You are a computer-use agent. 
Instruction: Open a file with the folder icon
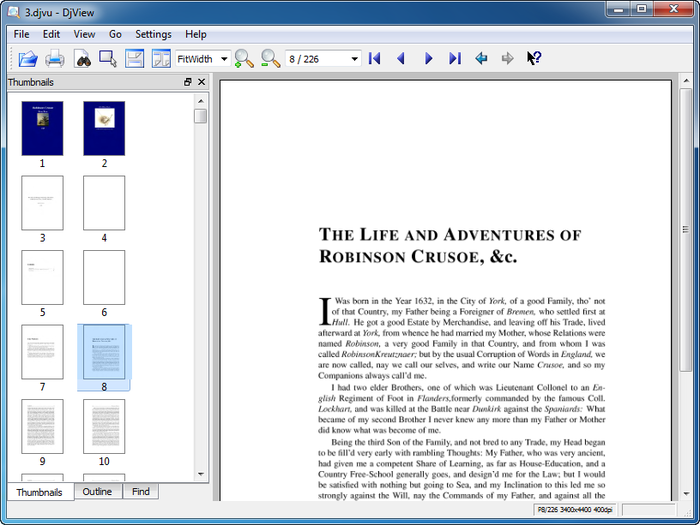click(x=28, y=58)
